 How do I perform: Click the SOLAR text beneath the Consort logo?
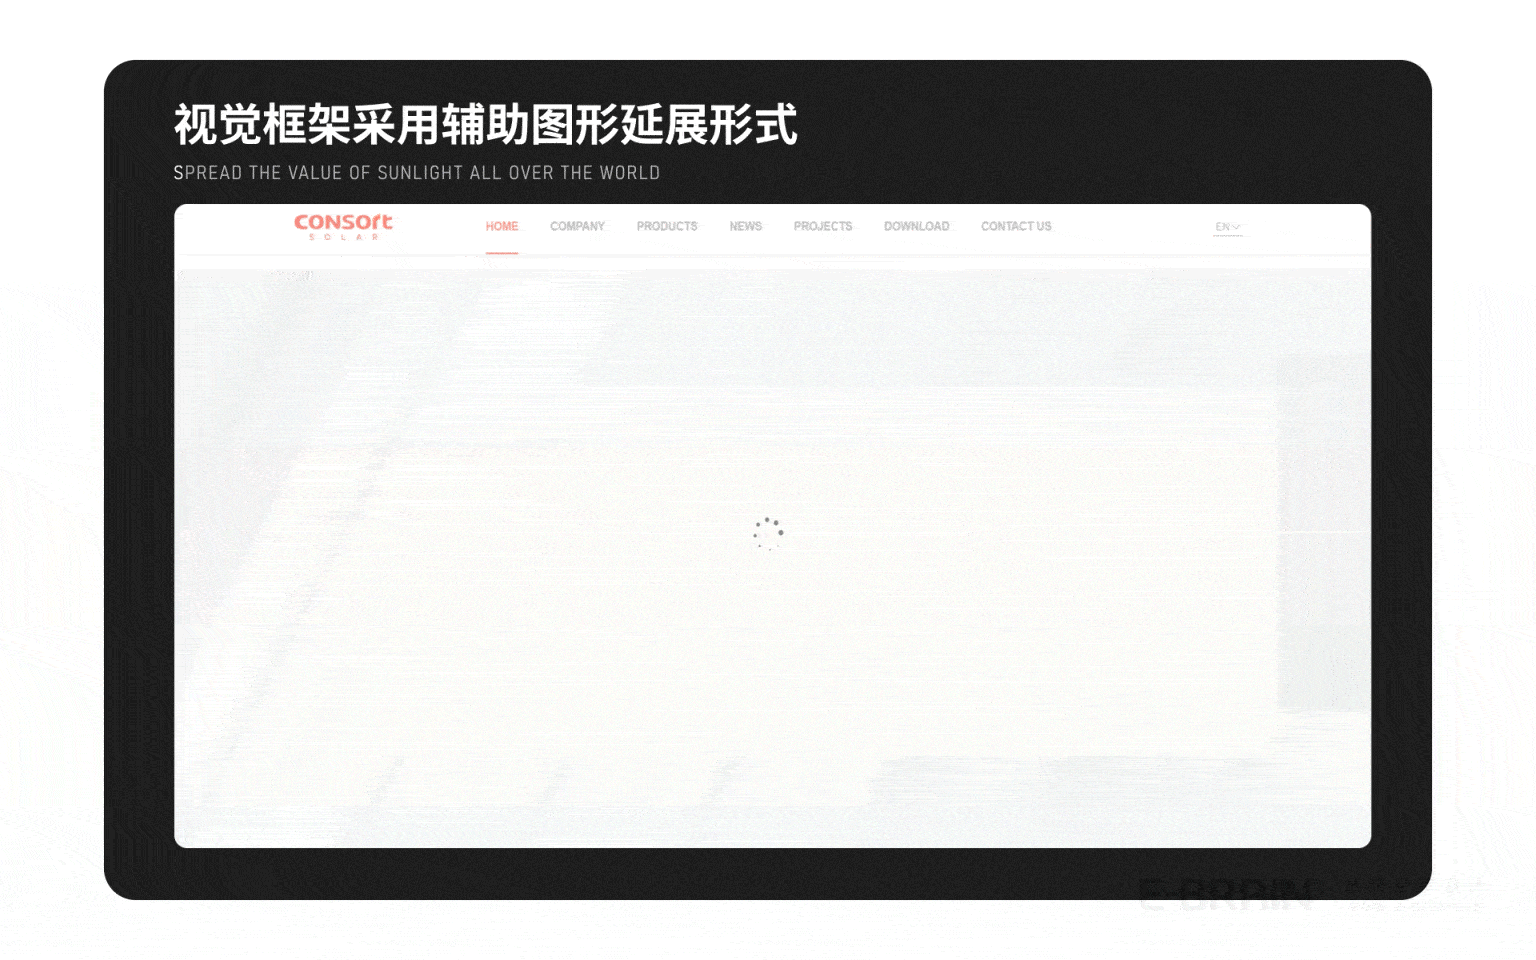[343, 238]
